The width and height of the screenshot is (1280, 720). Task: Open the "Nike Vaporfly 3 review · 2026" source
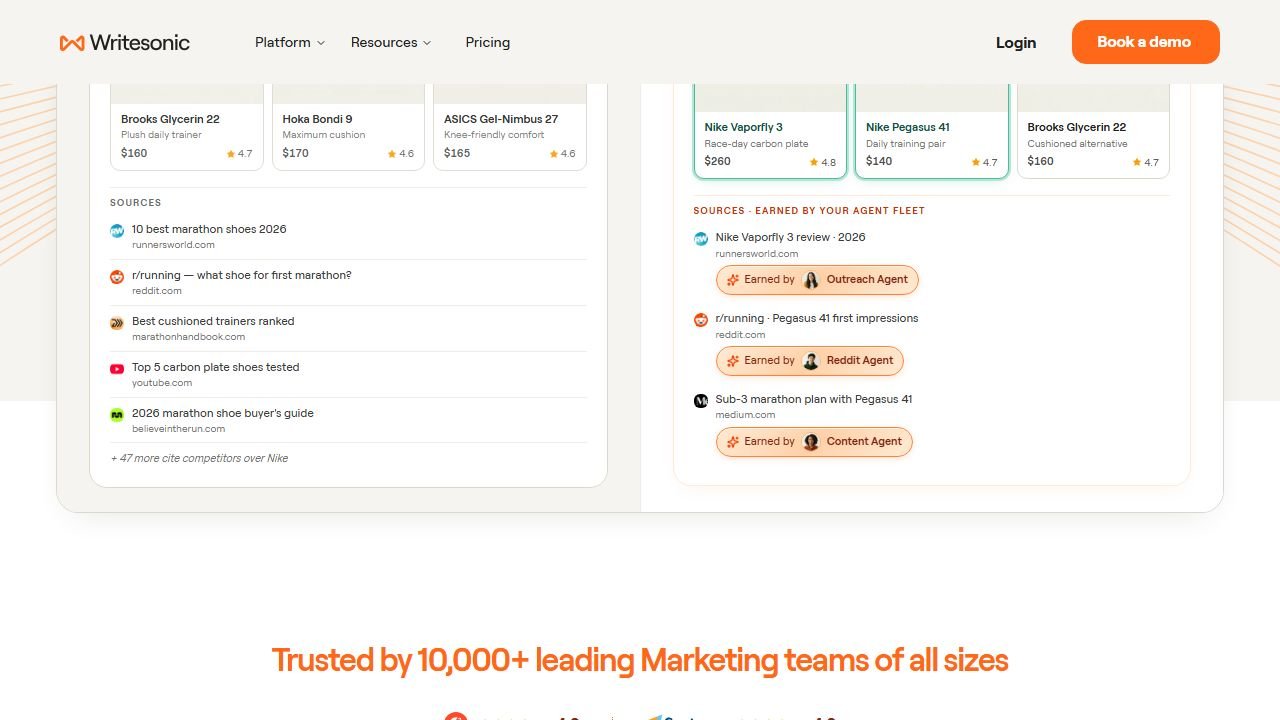point(791,237)
